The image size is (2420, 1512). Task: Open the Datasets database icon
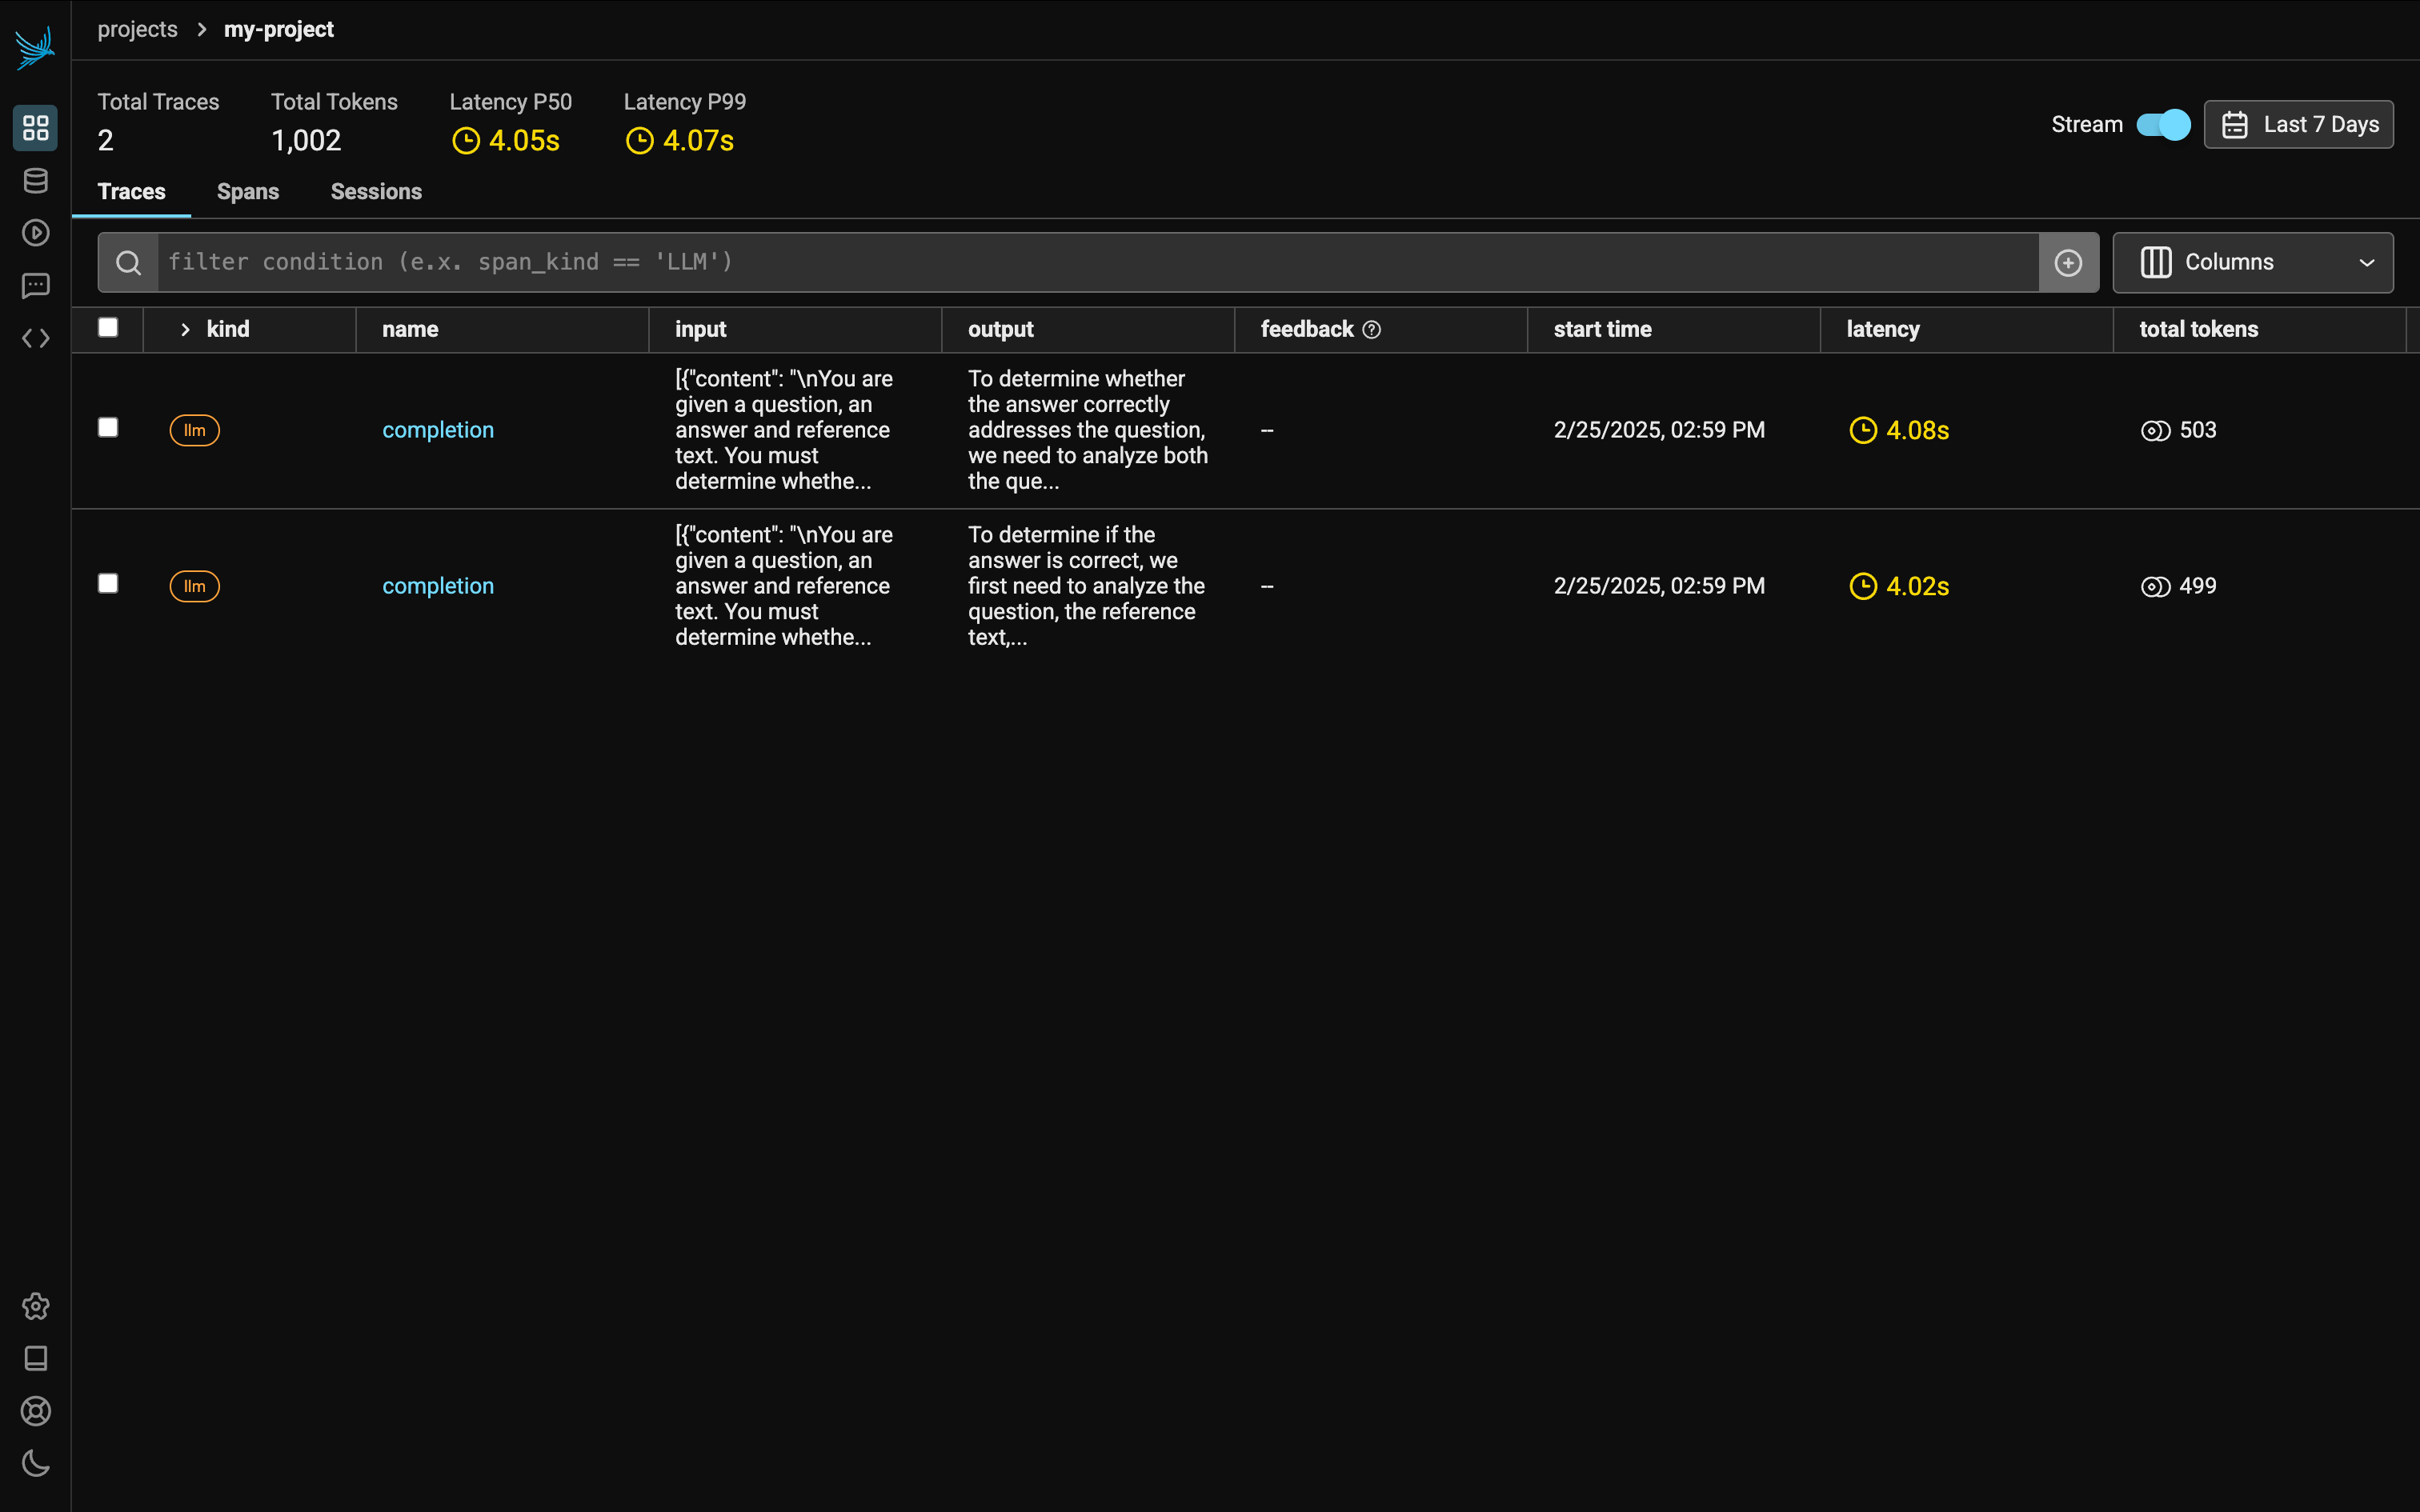tap(36, 181)
